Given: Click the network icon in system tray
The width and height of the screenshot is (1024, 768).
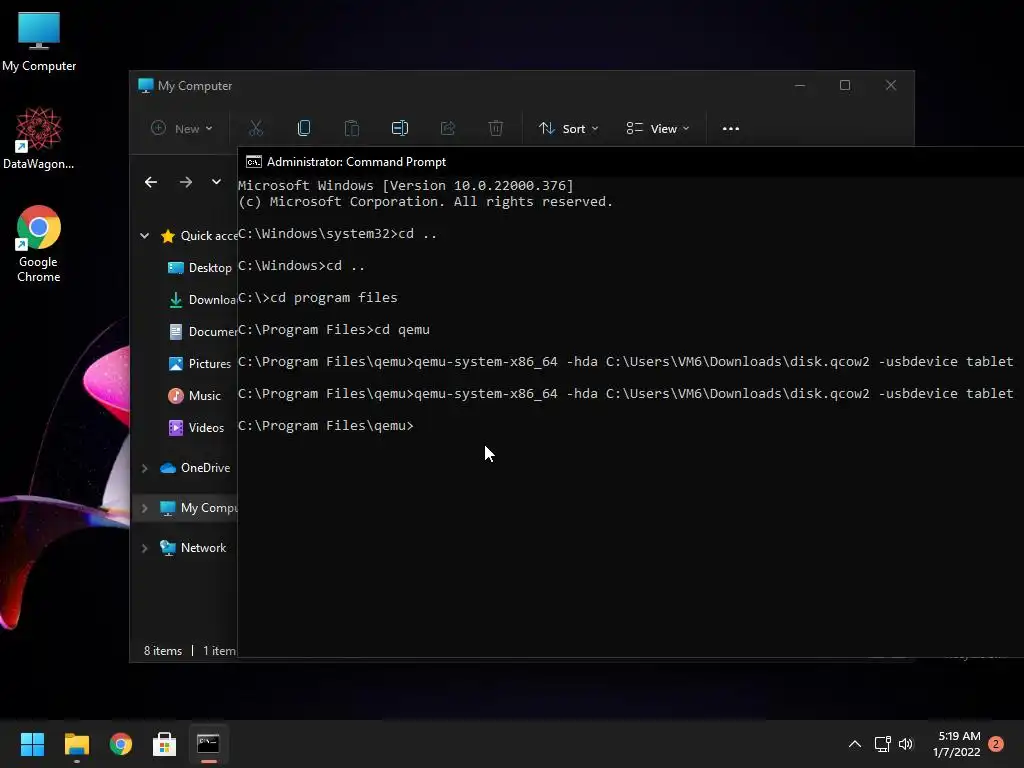Looking at the screenshot, I should (x=882, y=744).
